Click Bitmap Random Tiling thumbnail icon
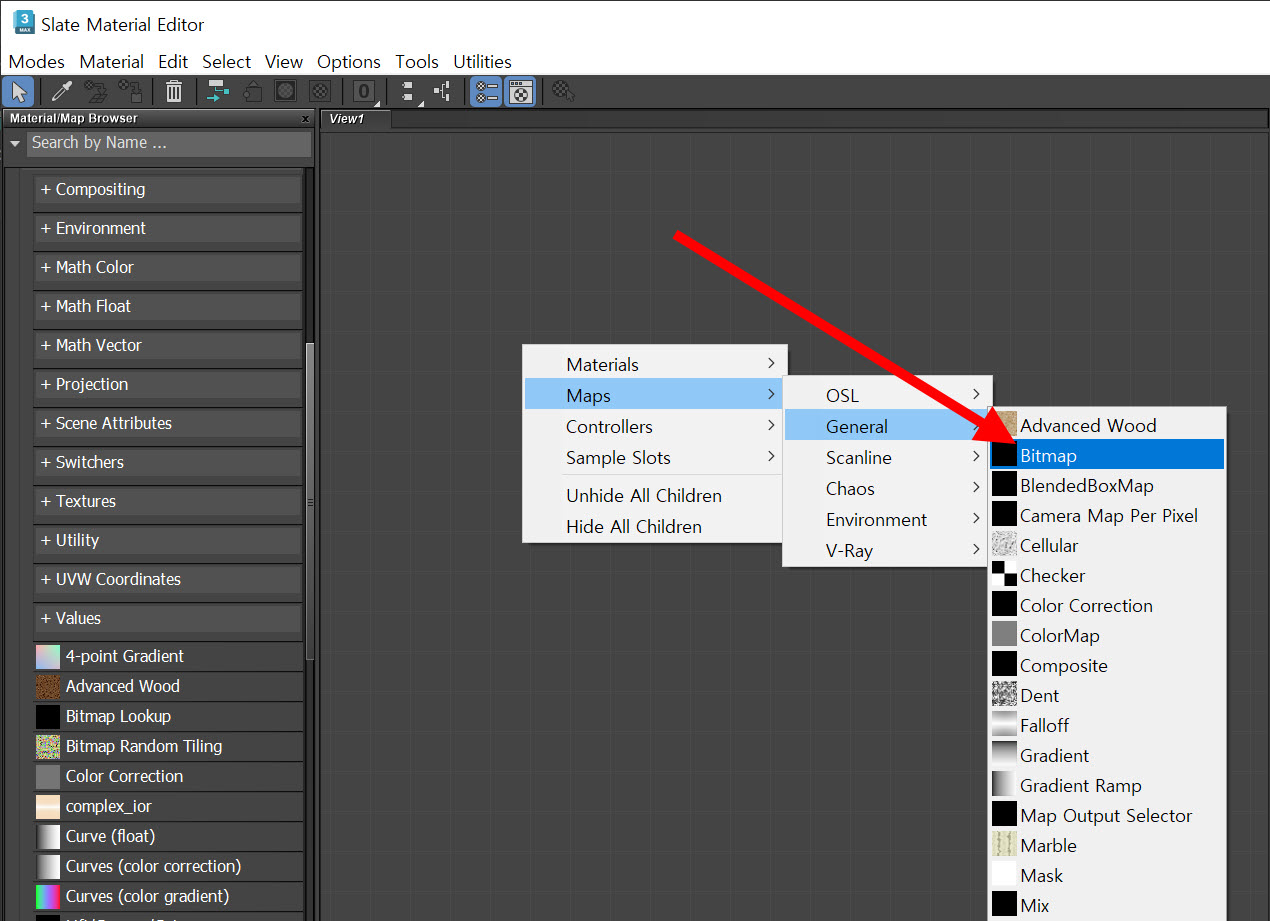Viewport: 1270px width, 921px height. (48, 747)
